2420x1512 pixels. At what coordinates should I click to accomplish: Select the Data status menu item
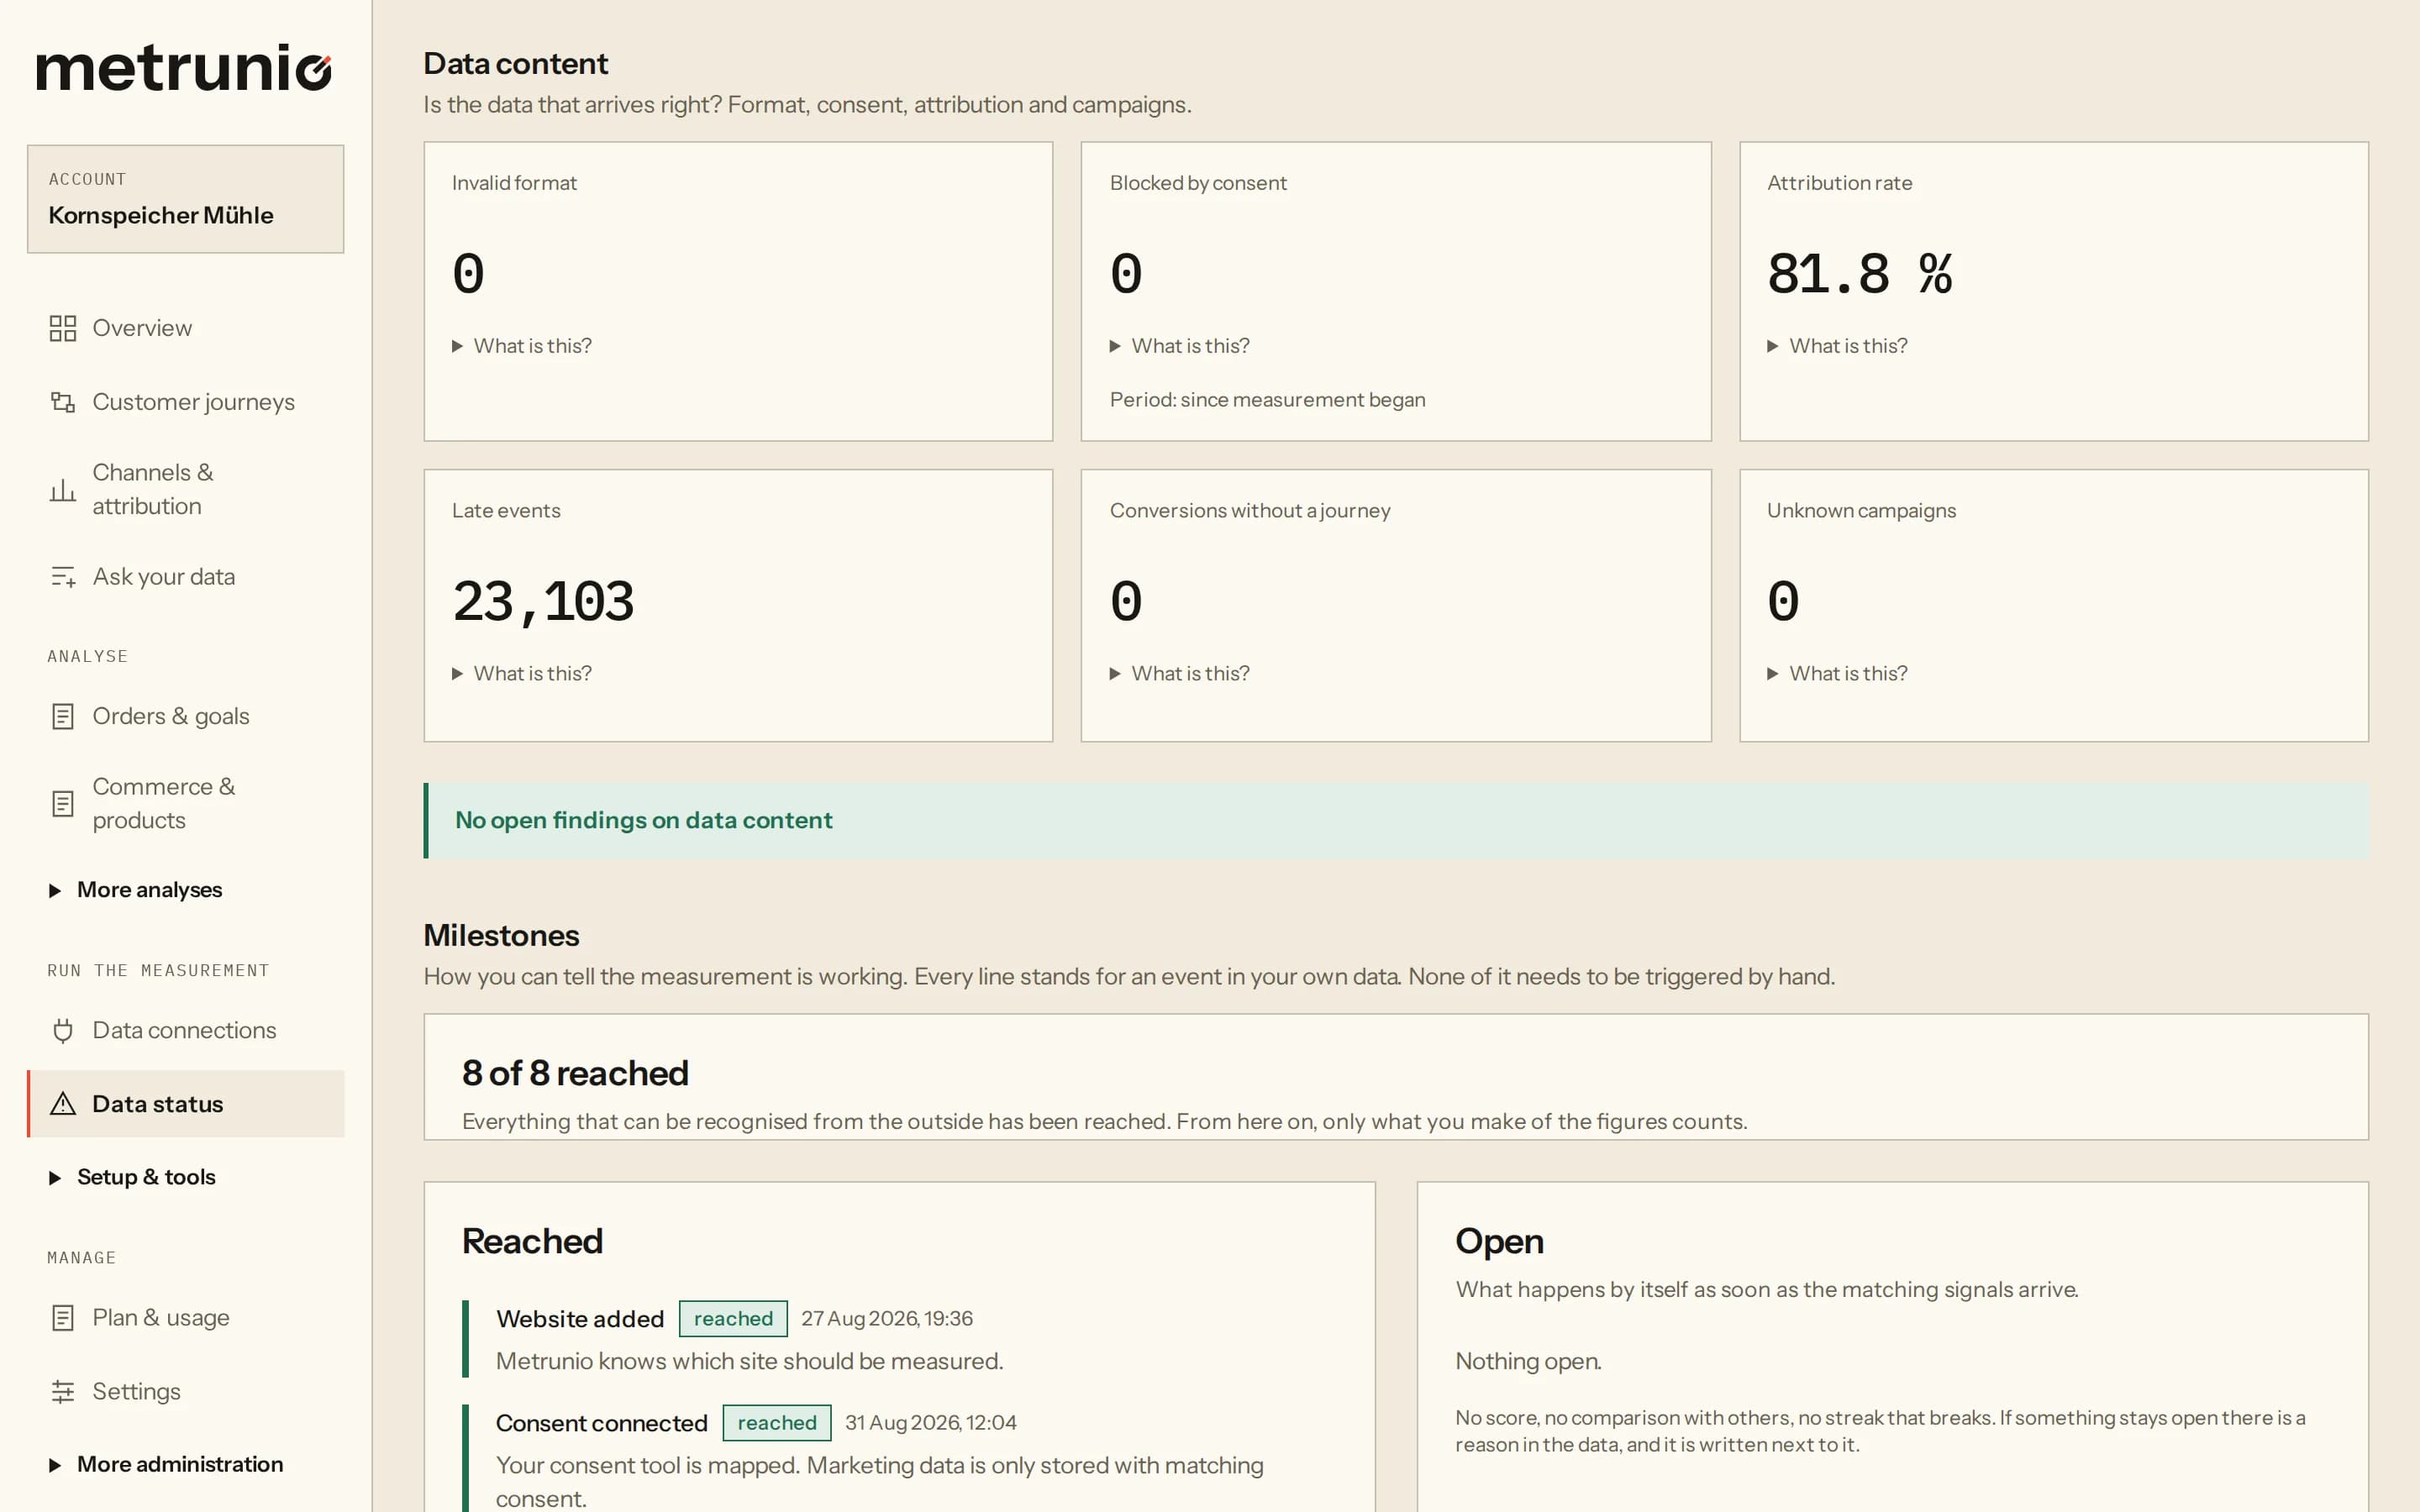186,1104
